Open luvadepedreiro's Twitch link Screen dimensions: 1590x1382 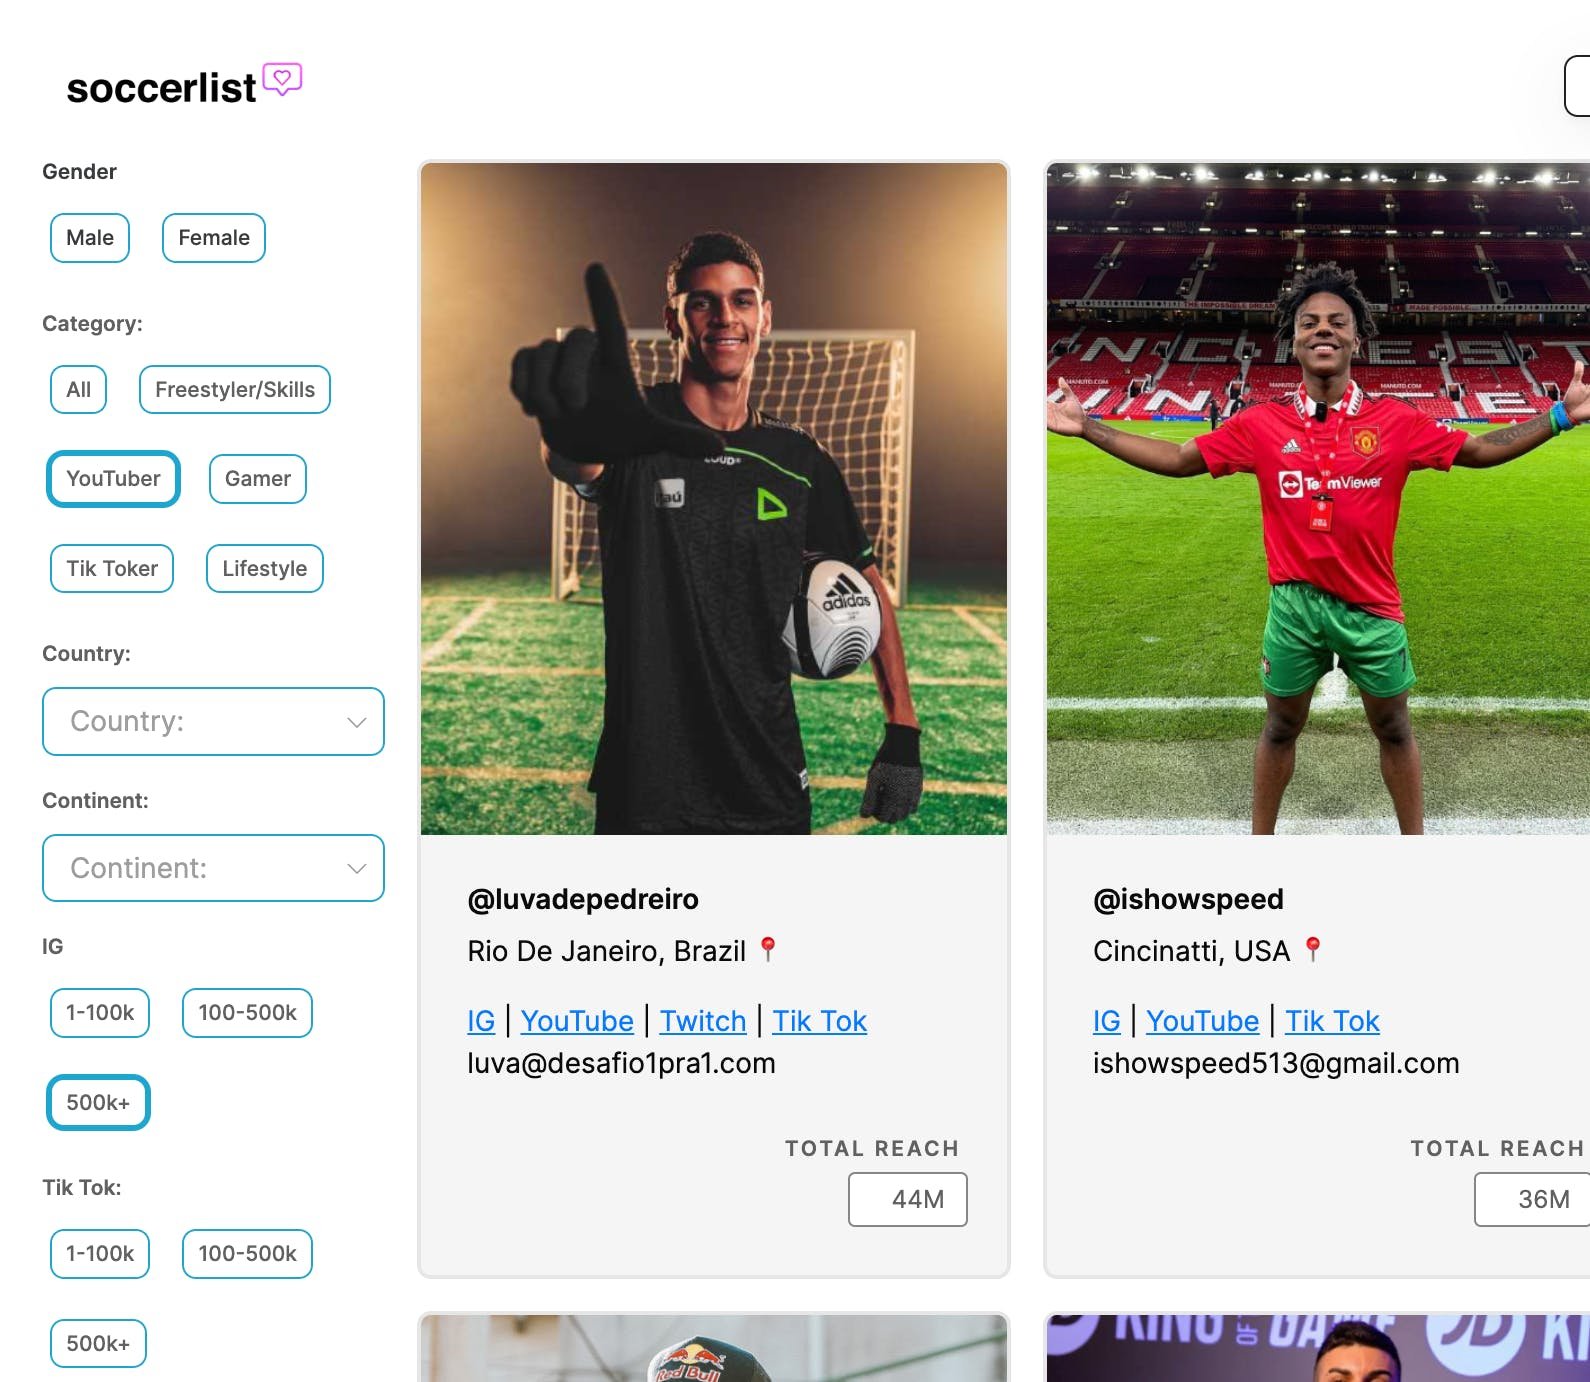click(x=703, y=1021)
